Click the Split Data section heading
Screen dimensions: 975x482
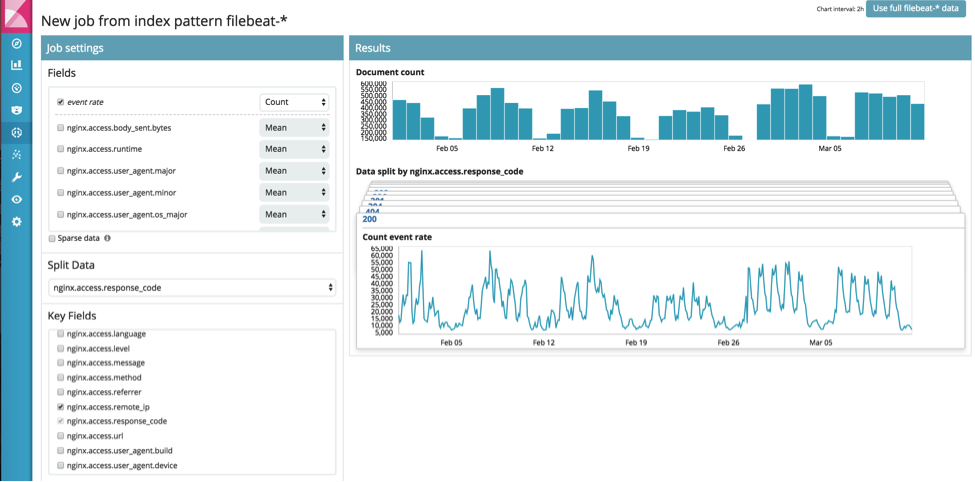tap(72, 265)
